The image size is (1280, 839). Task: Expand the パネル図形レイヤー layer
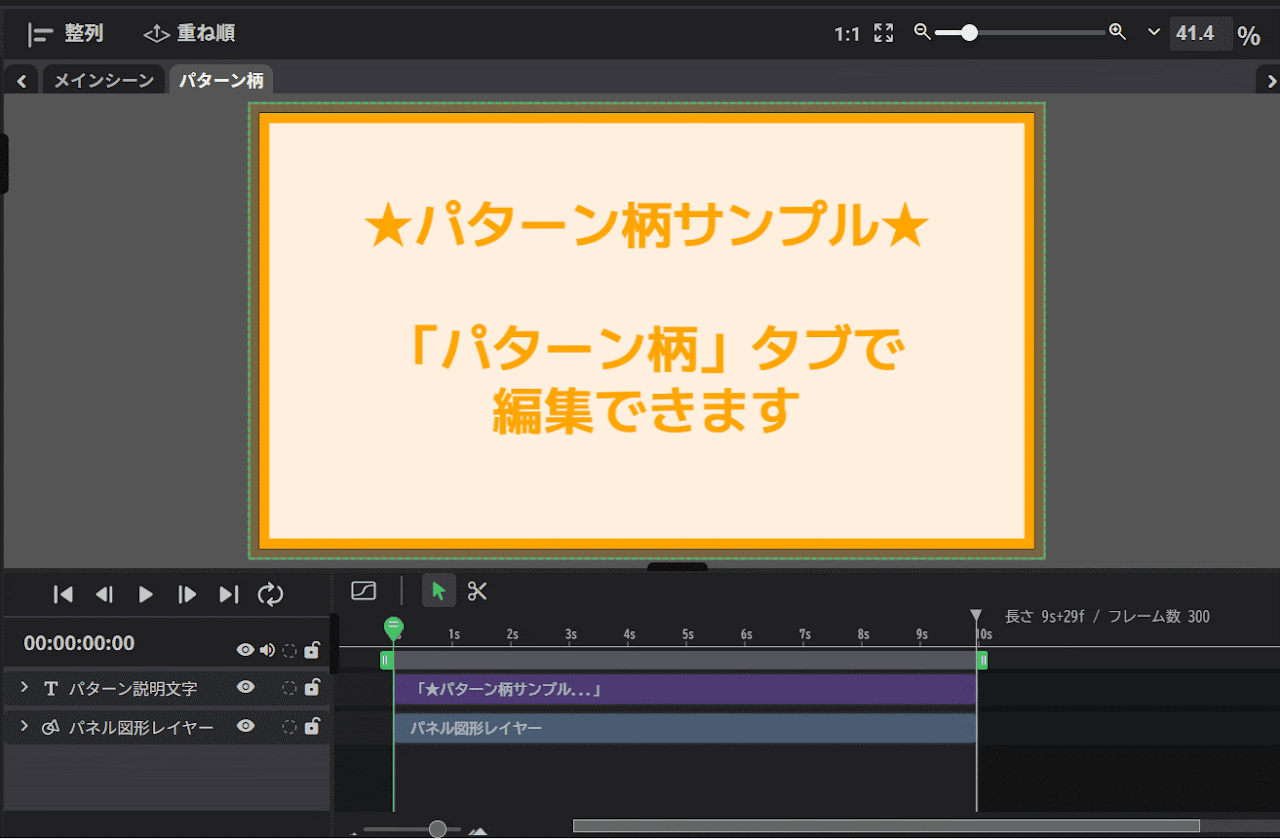click(25, 726)
